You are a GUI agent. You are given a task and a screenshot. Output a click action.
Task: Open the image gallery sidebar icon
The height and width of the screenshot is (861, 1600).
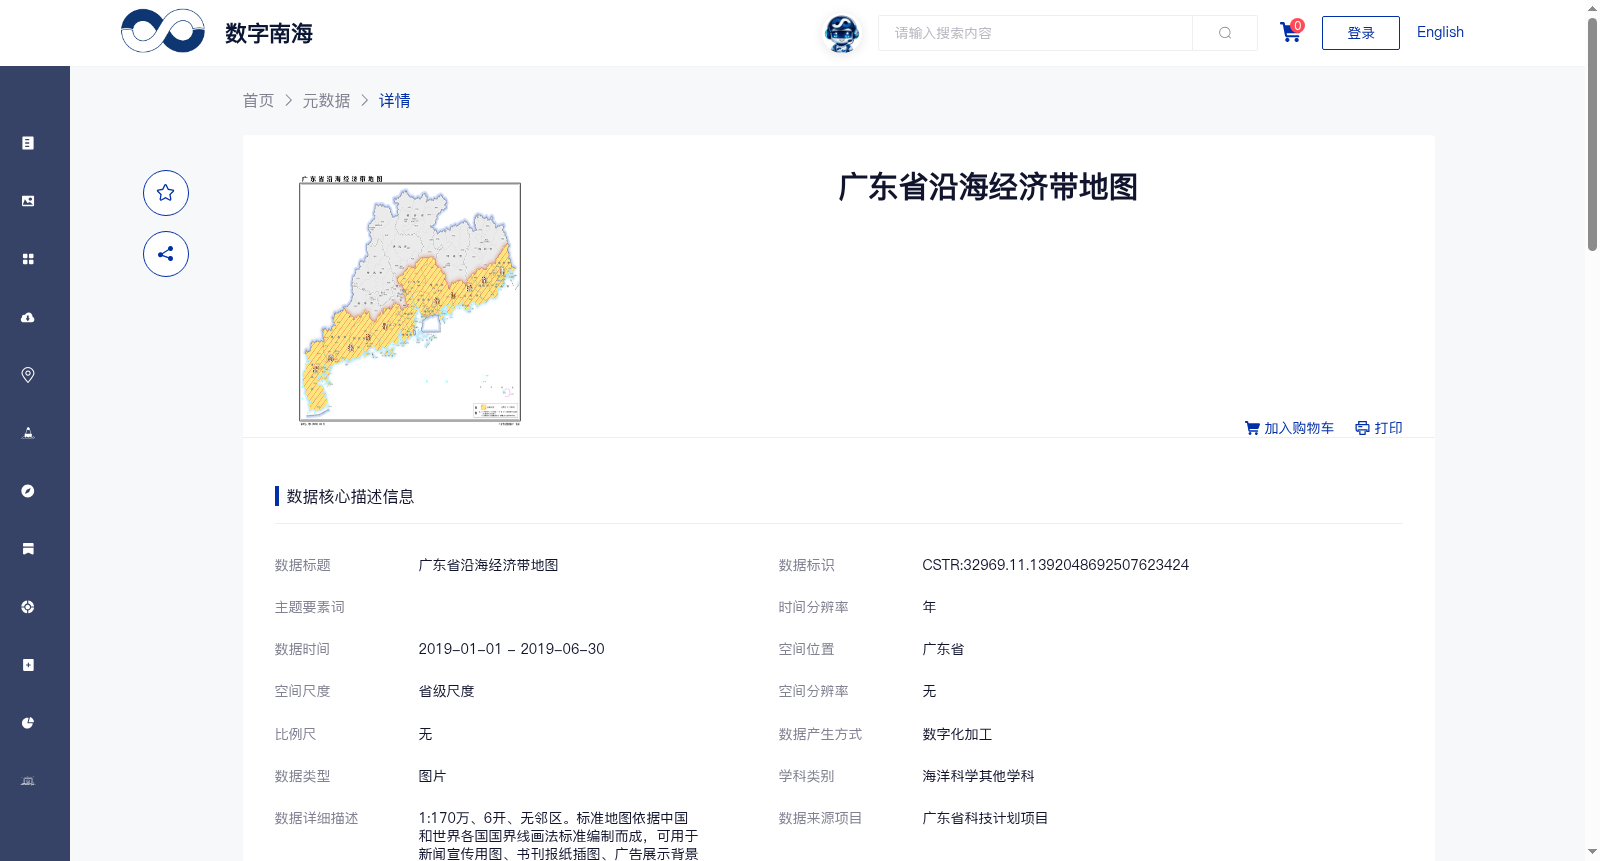28,201
